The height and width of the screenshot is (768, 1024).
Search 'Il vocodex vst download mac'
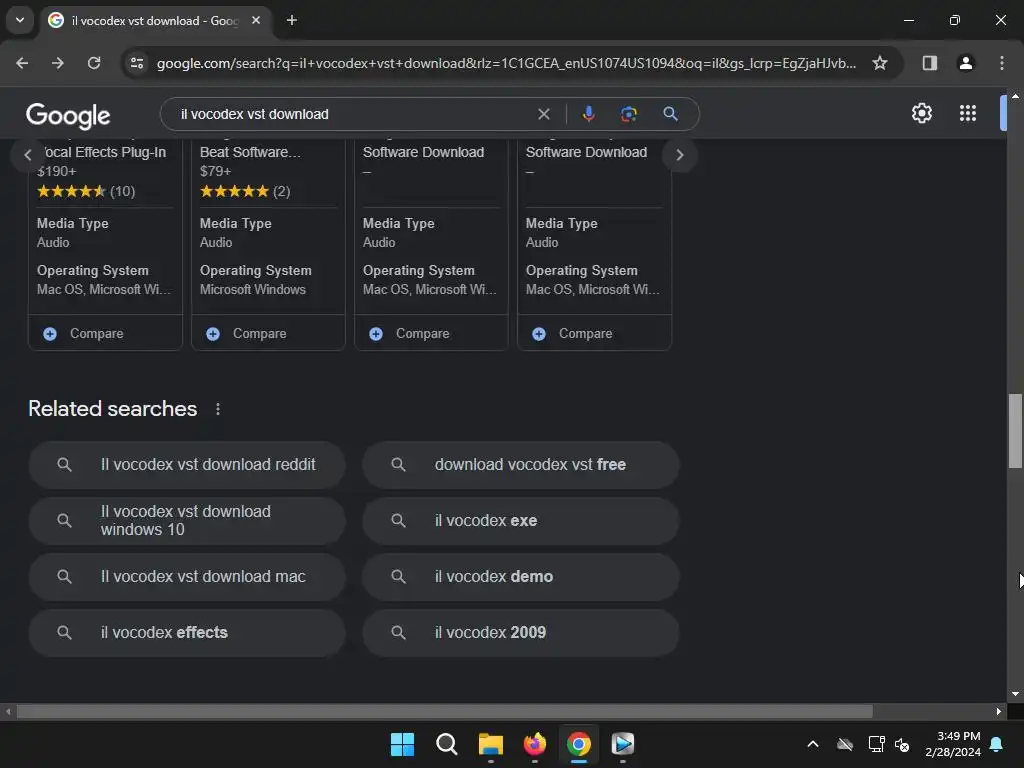[x=187, y=577]
